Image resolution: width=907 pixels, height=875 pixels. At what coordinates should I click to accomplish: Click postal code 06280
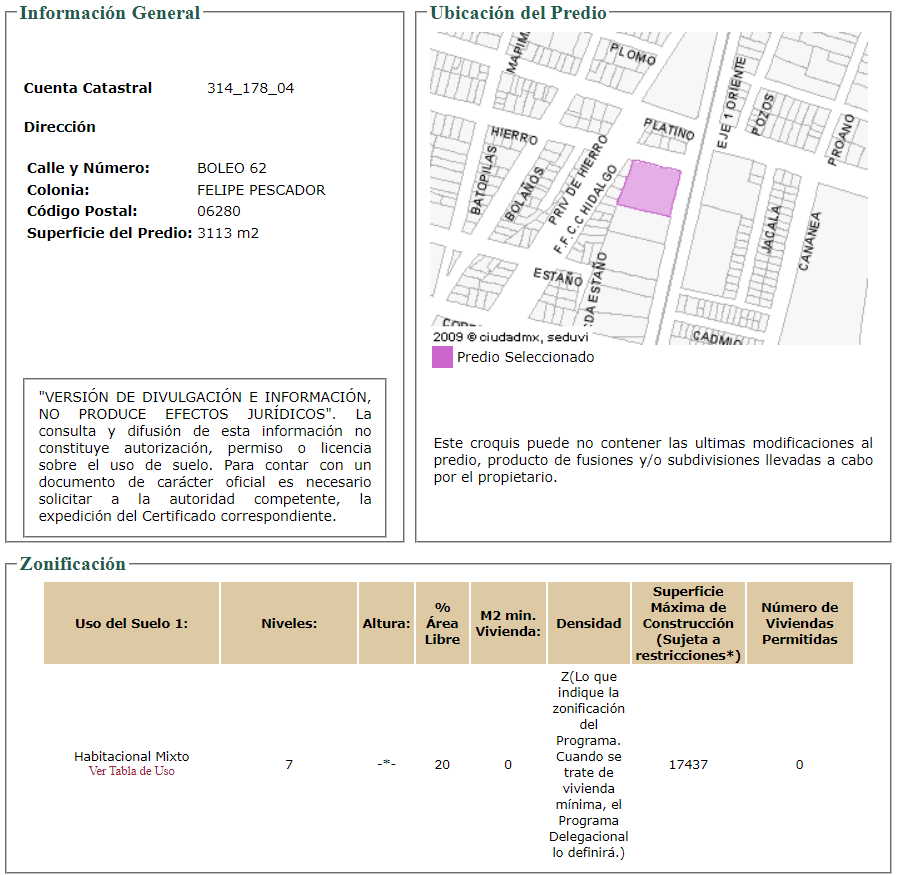click(x=219, y=211)
